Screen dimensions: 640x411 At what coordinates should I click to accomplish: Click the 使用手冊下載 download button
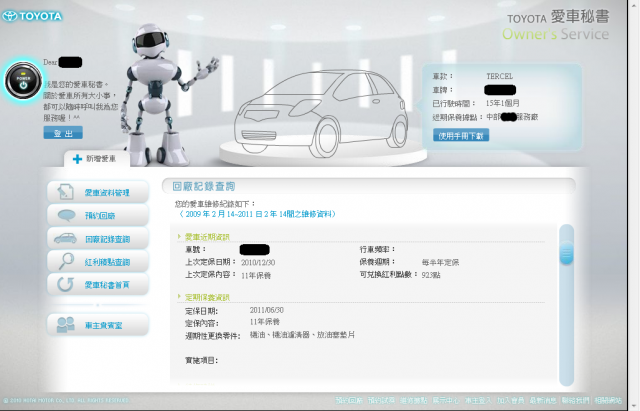tap(461, 135)
